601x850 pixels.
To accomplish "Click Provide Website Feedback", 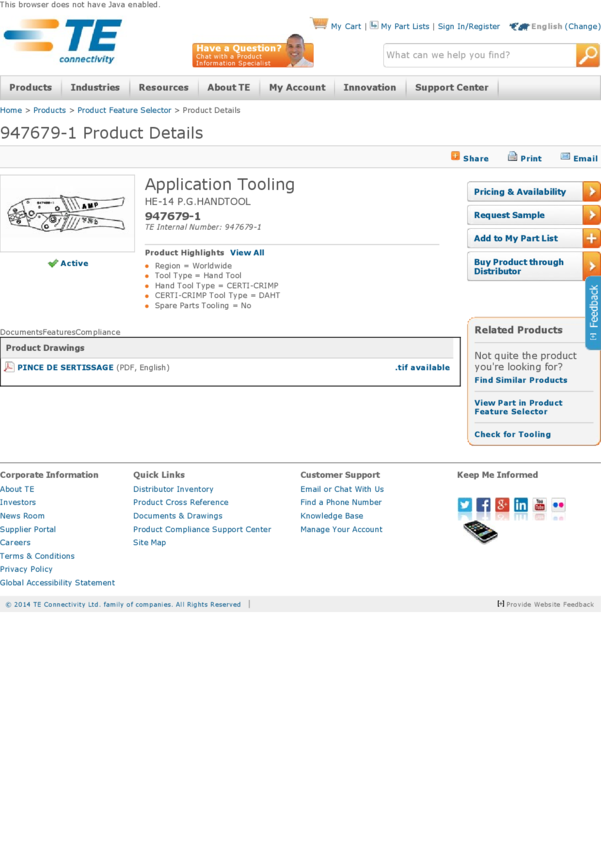I will pyautogui.click(x=546, y=604).
